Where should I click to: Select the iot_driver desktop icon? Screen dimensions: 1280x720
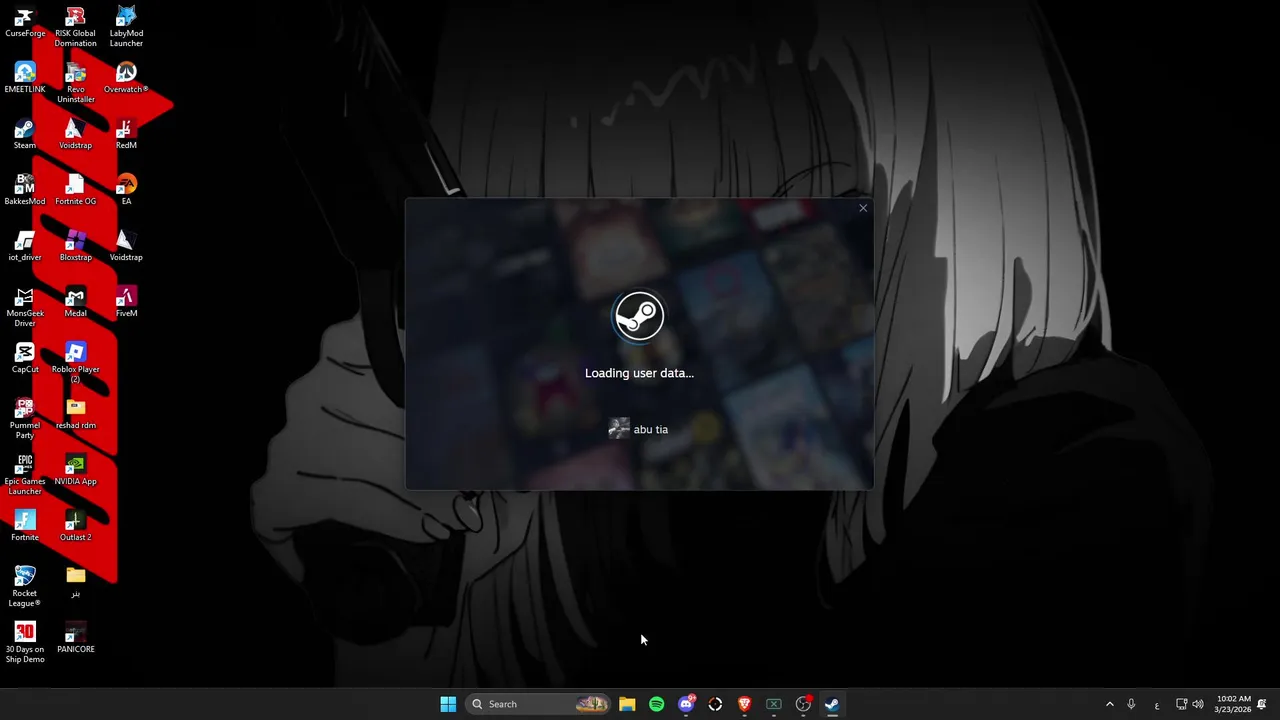(x=25, y=246)
